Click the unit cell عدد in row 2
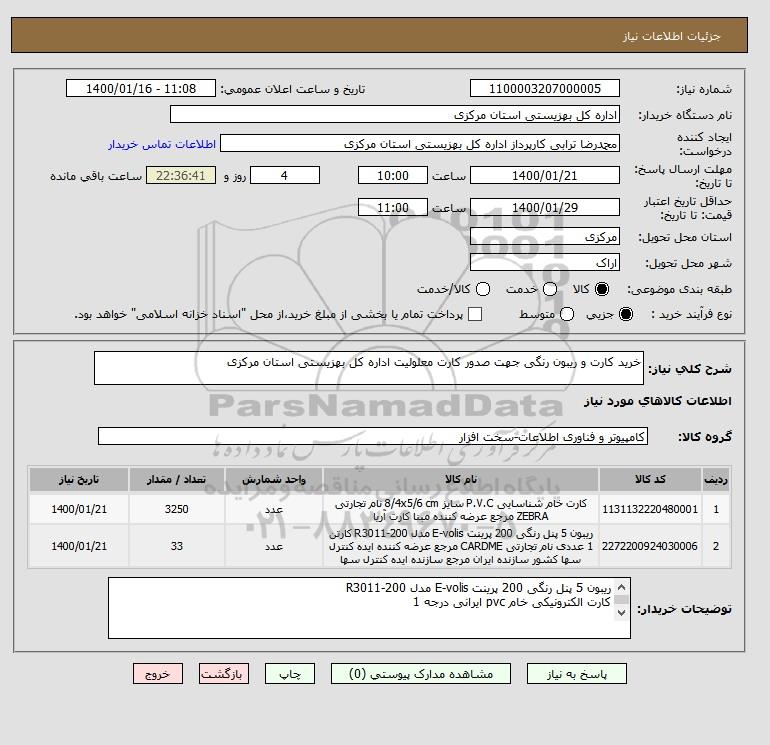The height and width of the screenshot is (745, 770). 274,546
